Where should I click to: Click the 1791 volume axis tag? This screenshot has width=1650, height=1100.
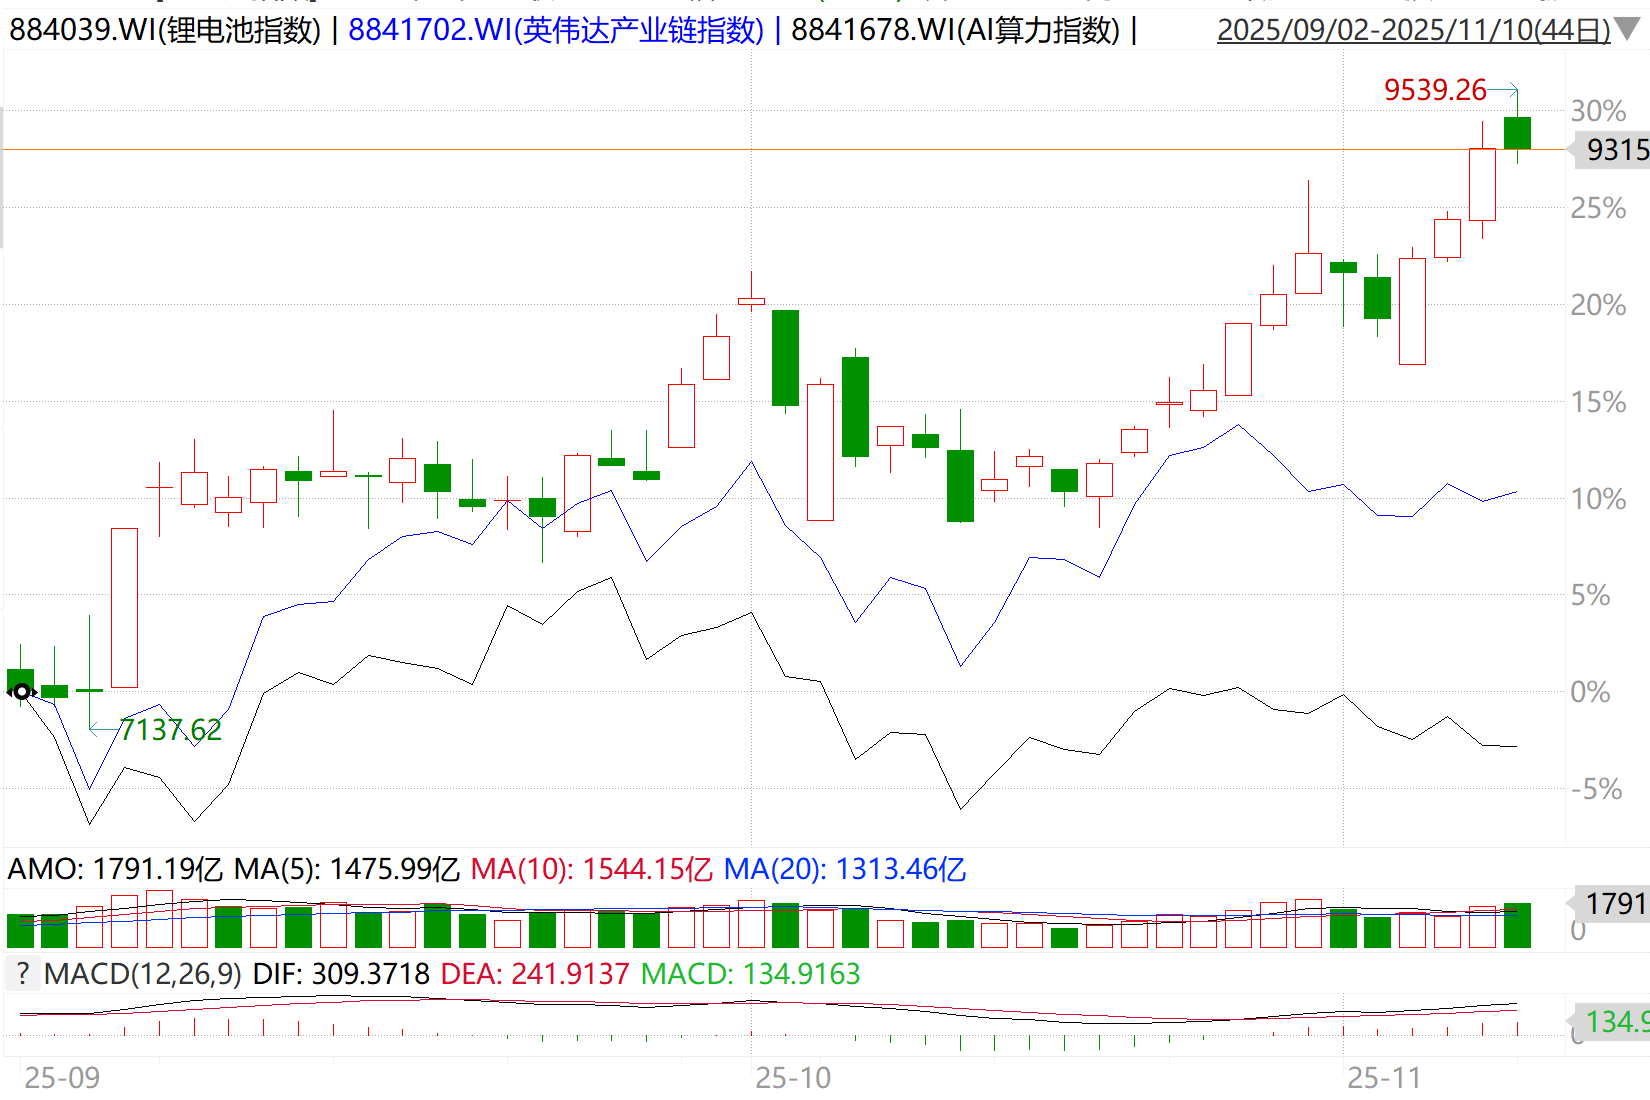pyautogui.click(x=1612, y=904)
